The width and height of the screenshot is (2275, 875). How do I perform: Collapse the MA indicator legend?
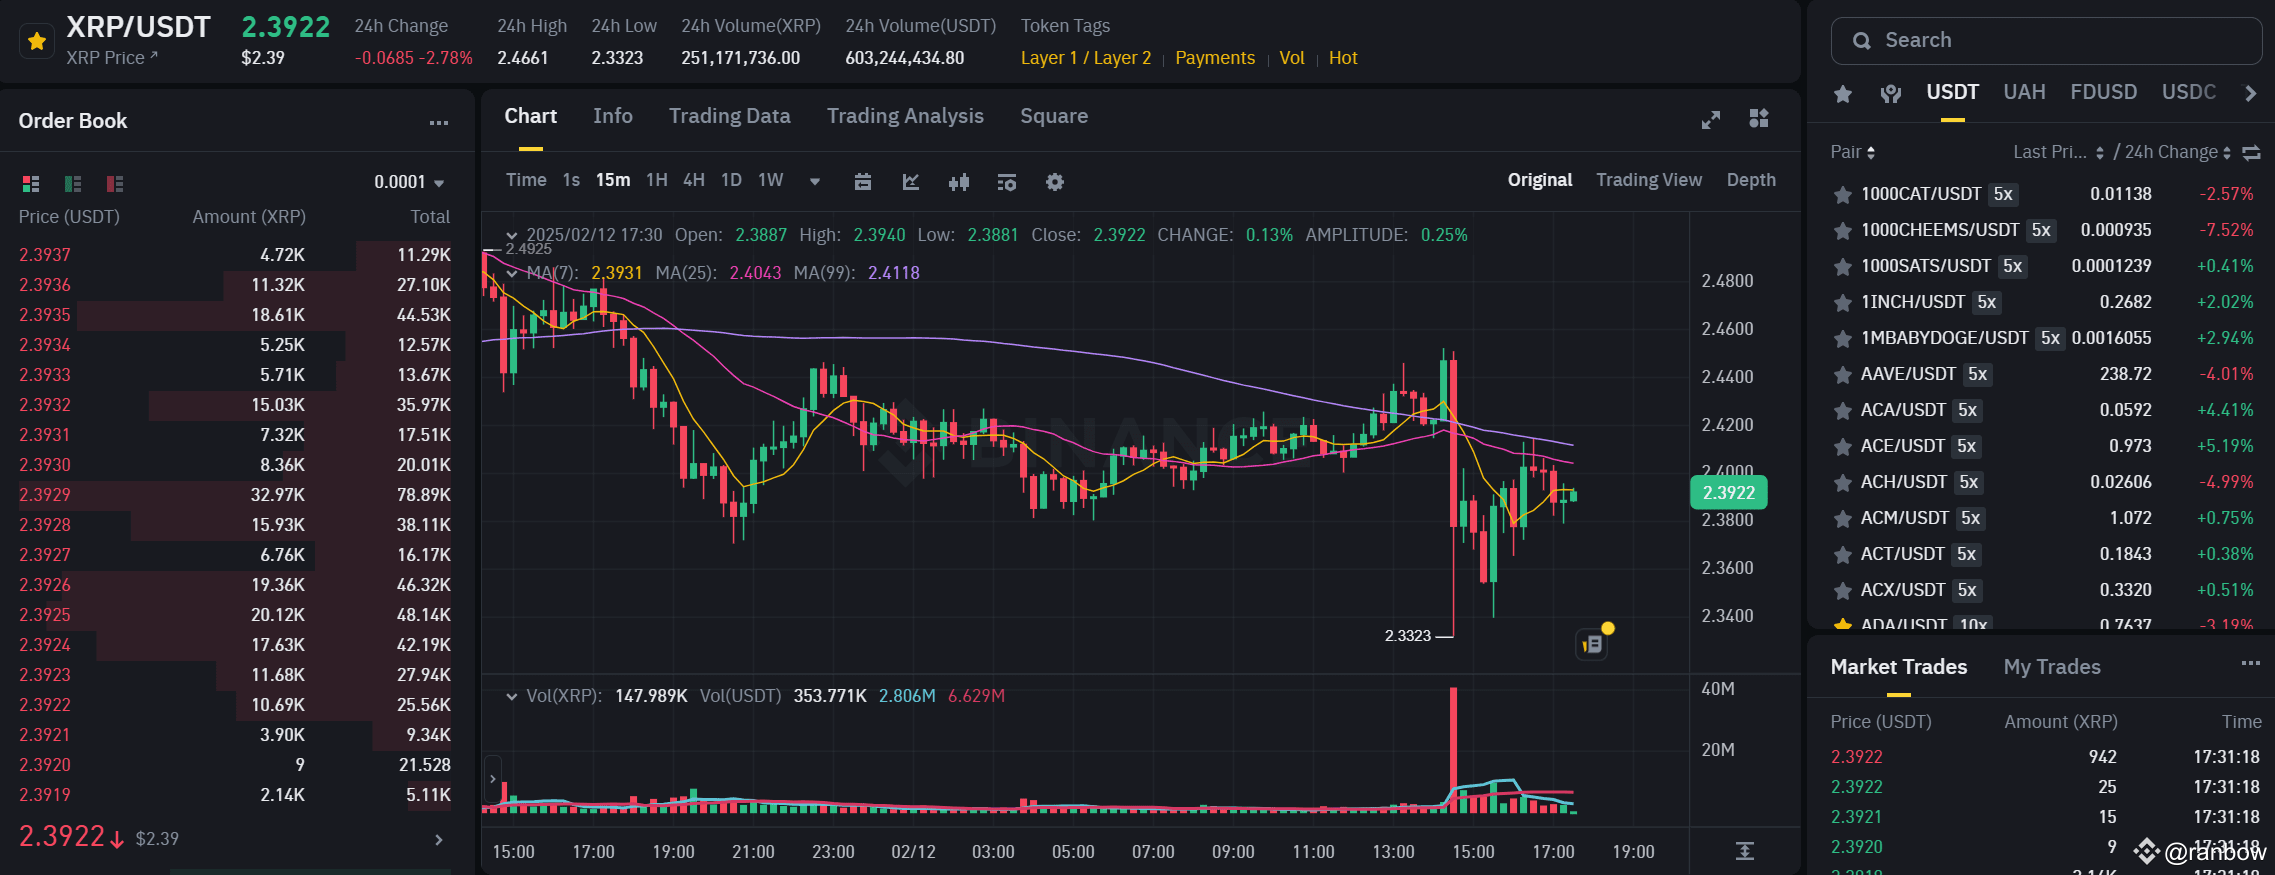[x=512, y=273]
